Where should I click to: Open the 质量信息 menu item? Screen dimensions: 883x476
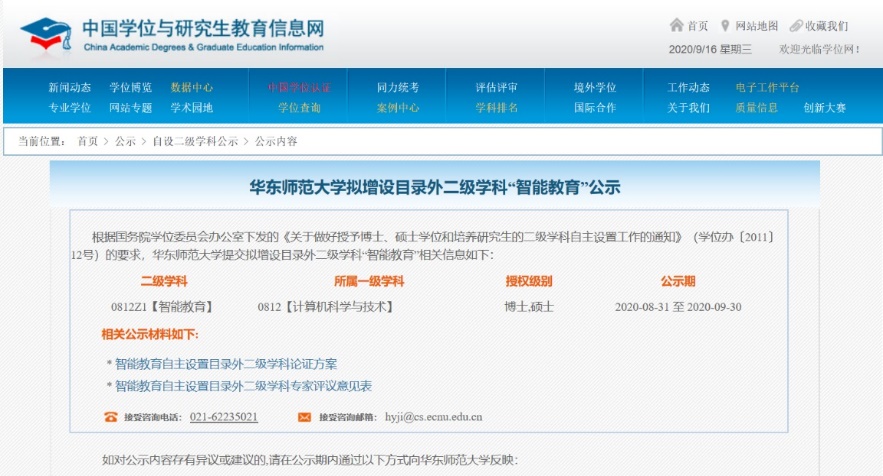coord(756,108)
